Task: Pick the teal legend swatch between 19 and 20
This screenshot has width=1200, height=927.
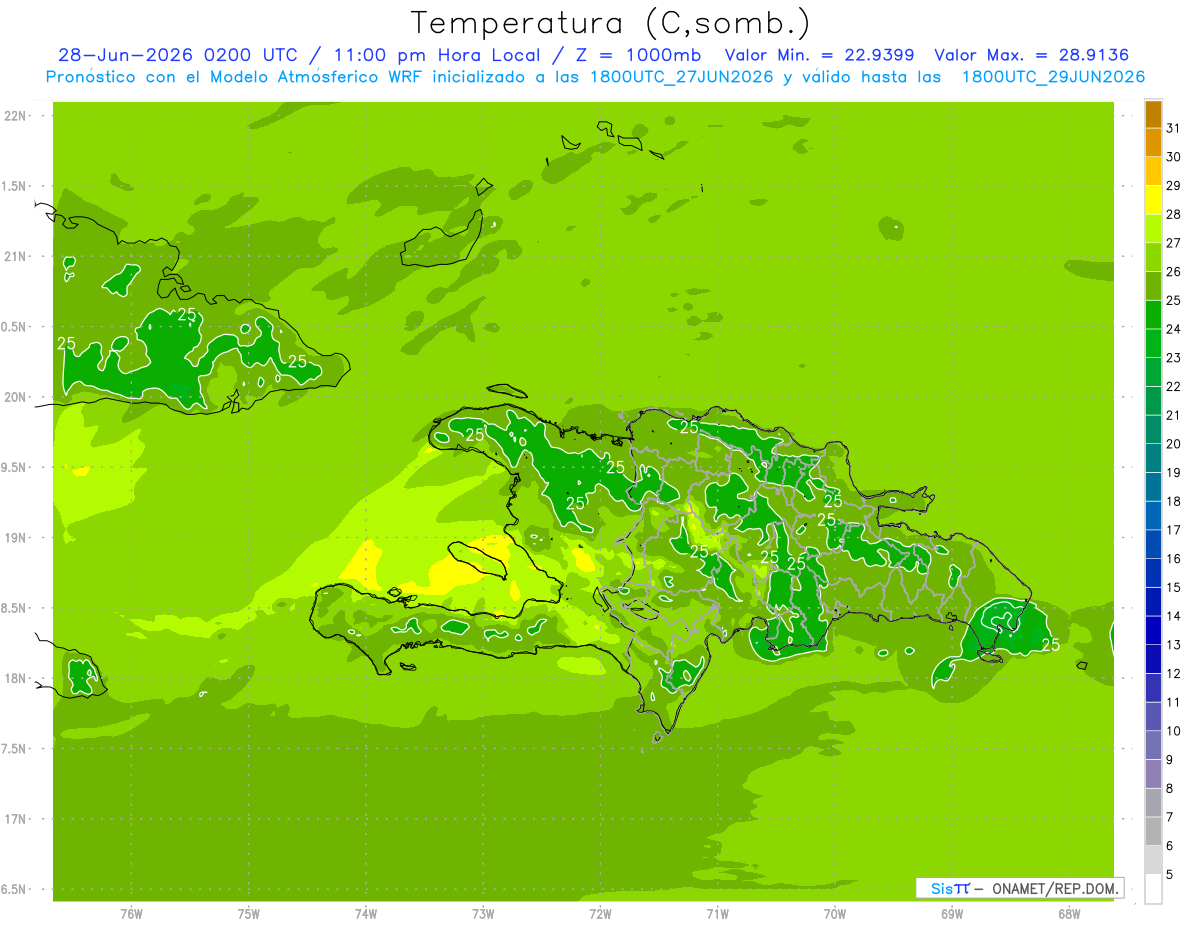Action: (1153, 458)
